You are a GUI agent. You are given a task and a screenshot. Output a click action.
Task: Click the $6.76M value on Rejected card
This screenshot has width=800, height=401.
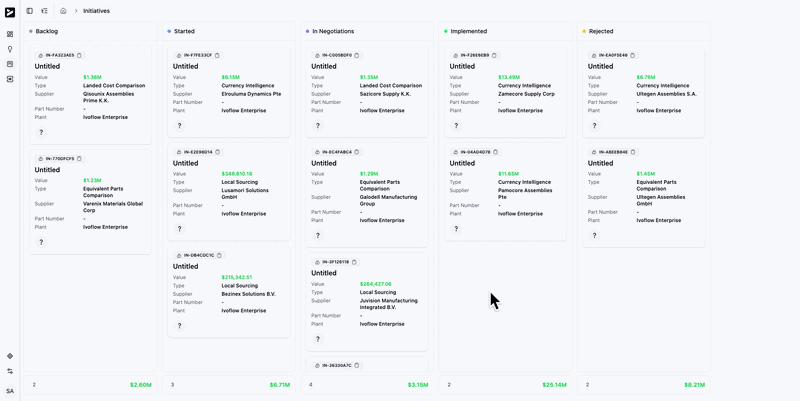[x=645, y=78]
